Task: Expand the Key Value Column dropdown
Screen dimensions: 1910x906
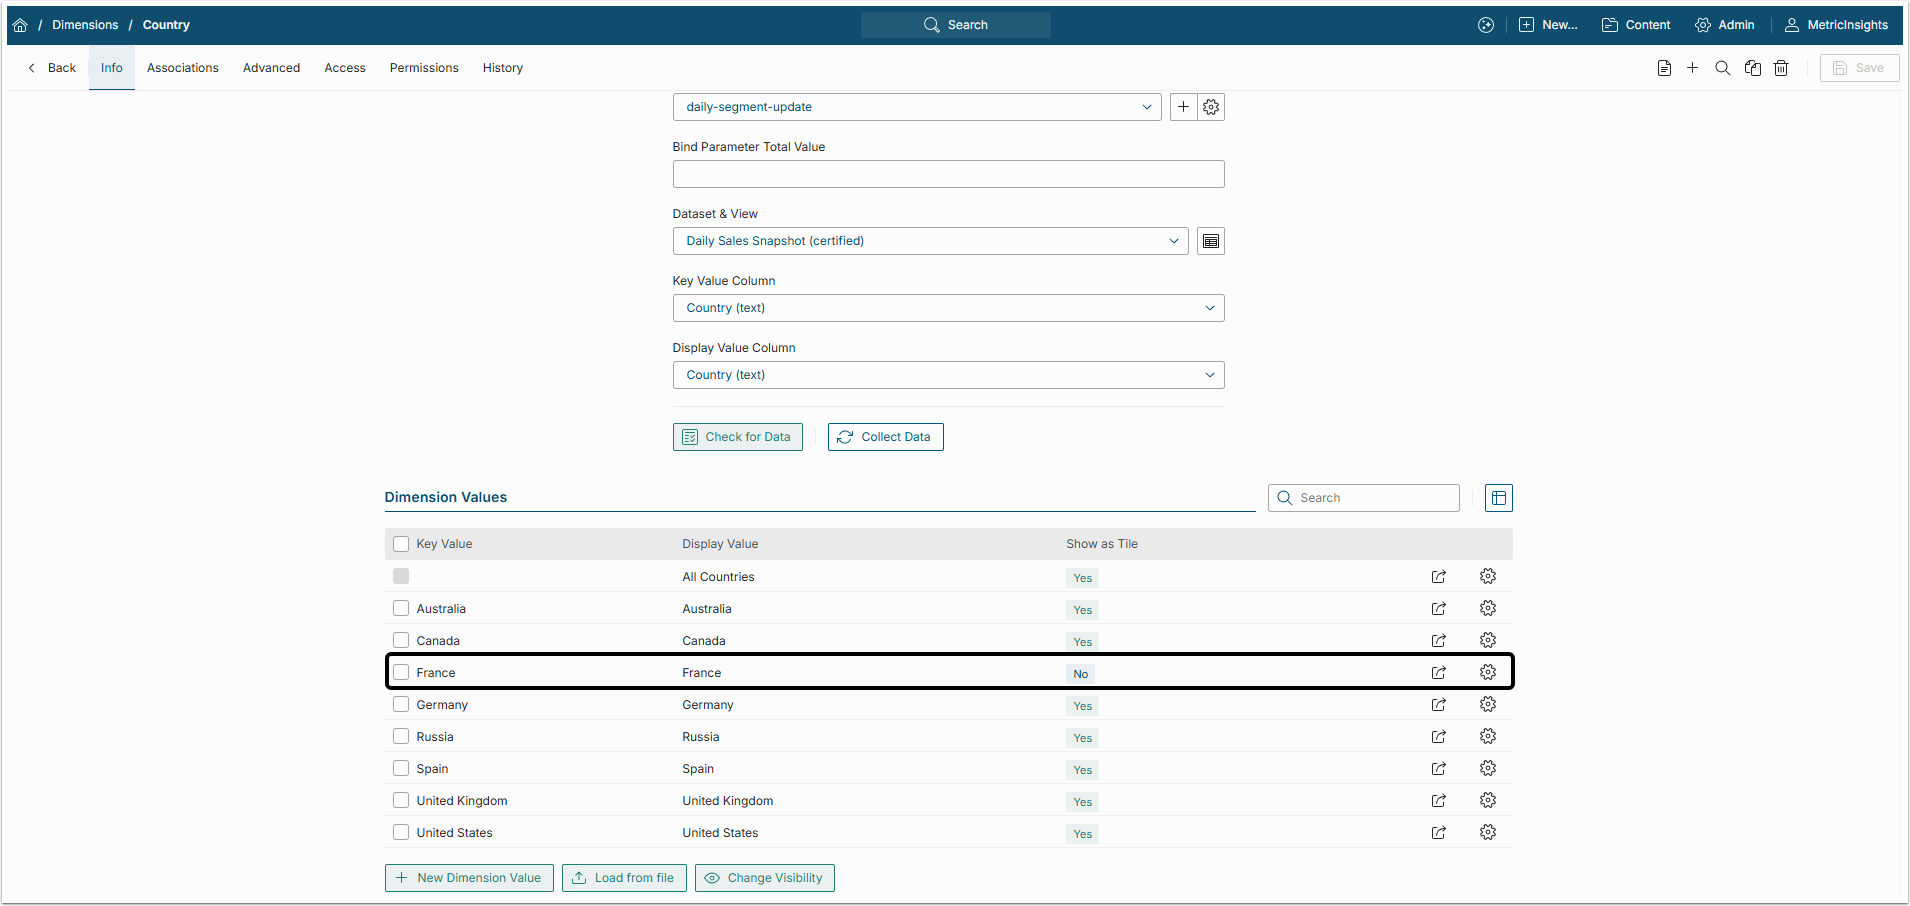Action: (x=947, y=308)
